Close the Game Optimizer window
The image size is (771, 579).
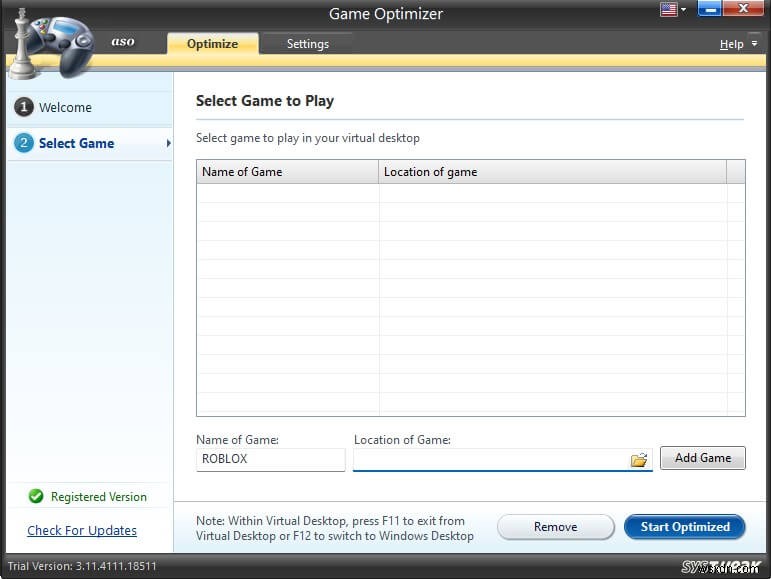click(745, 10)
